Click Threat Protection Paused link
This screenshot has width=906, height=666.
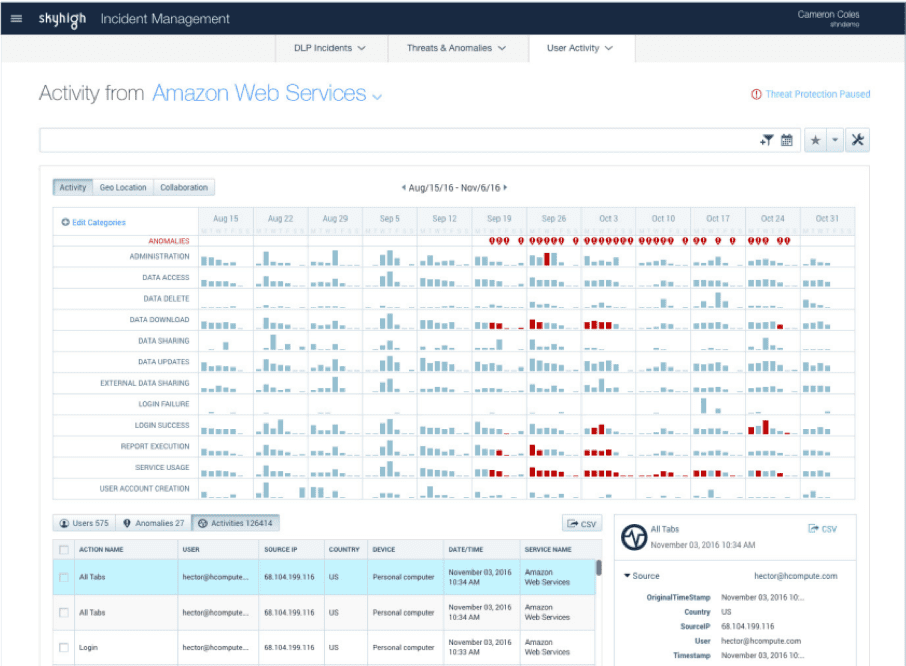coord(818,94)
